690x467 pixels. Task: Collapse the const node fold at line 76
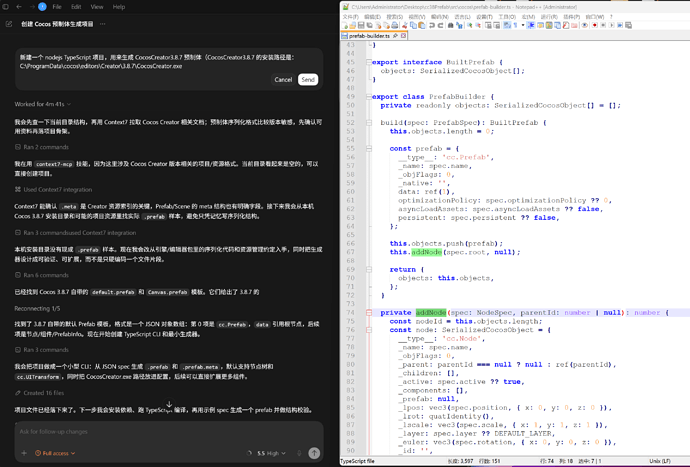[369, 330]
